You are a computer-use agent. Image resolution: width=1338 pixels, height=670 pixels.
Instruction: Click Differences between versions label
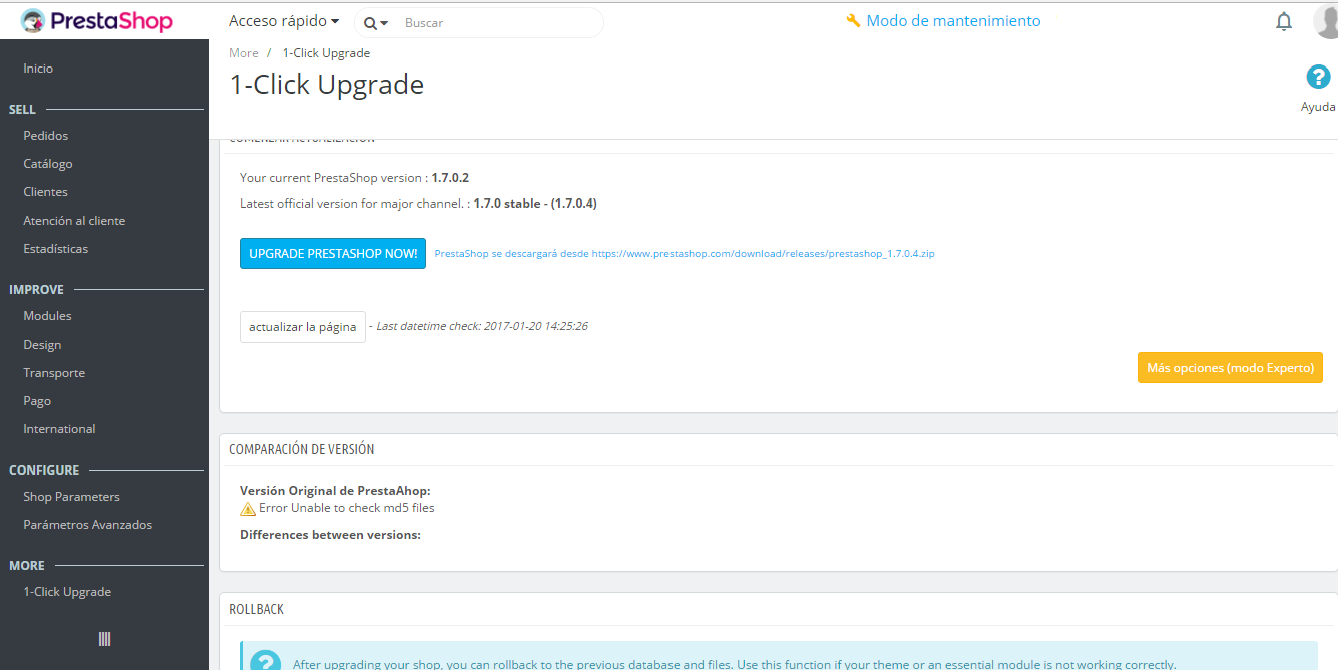tap(330, 535)
